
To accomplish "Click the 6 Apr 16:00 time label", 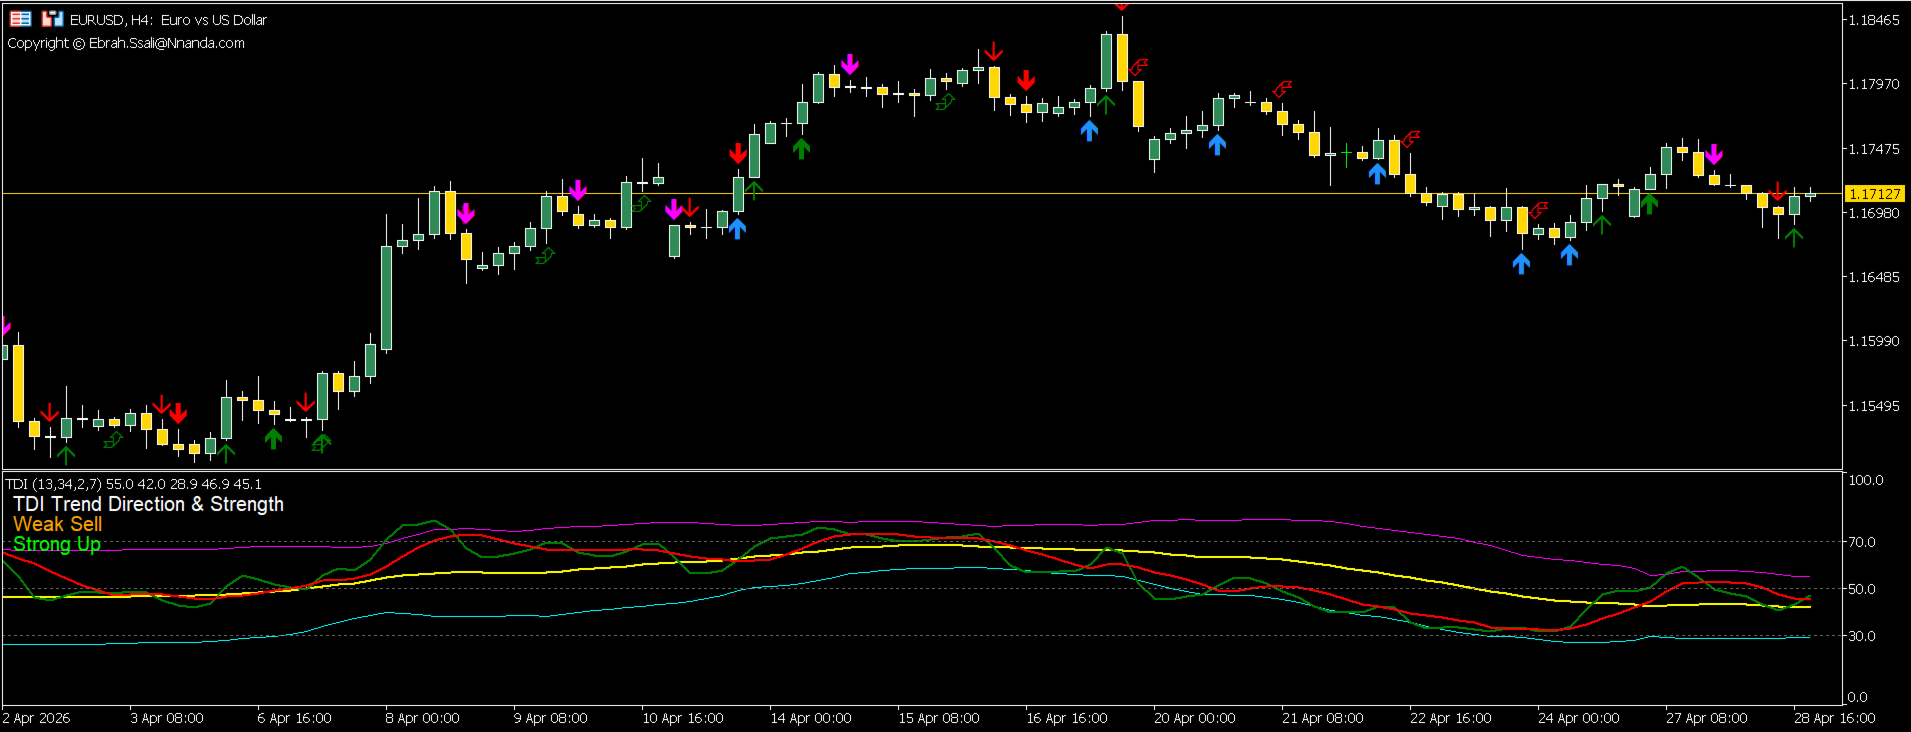I will [x=294, y=718].
